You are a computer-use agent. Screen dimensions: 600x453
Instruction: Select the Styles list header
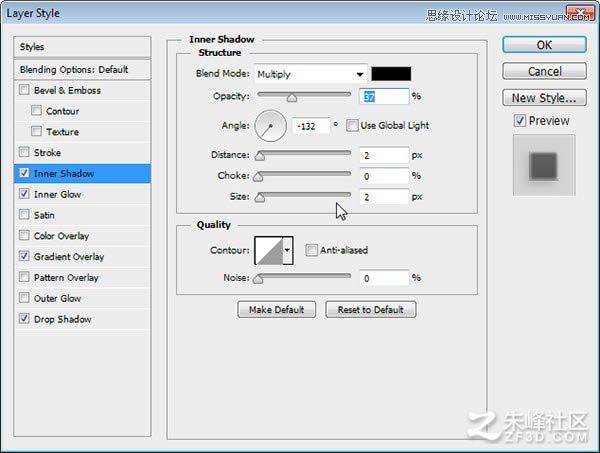82,47
